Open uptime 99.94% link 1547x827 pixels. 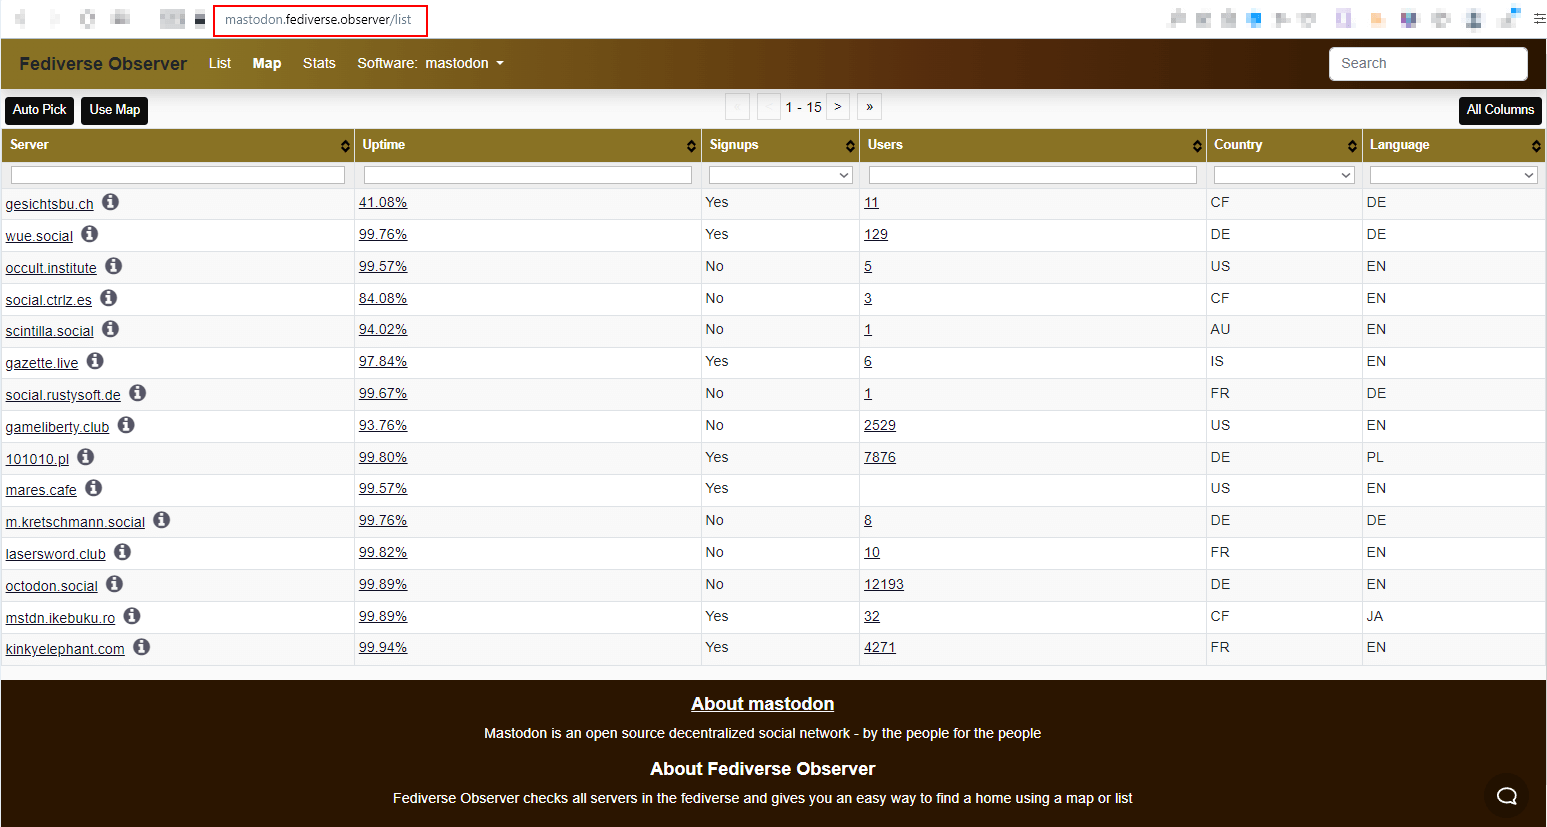pyautogui.click(x=383, y=647)
